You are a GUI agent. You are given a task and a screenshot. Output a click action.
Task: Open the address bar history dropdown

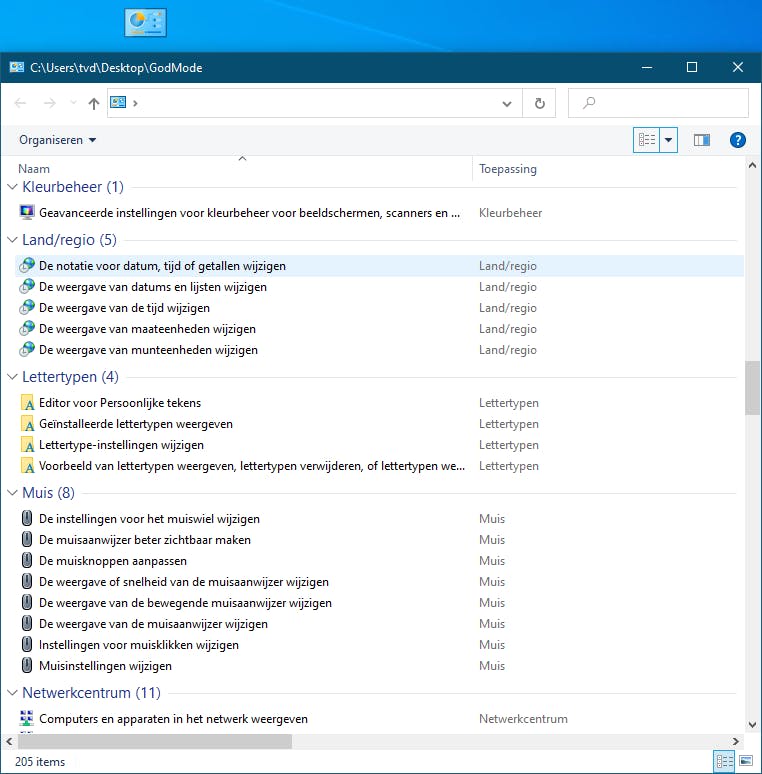click(507, 104)
